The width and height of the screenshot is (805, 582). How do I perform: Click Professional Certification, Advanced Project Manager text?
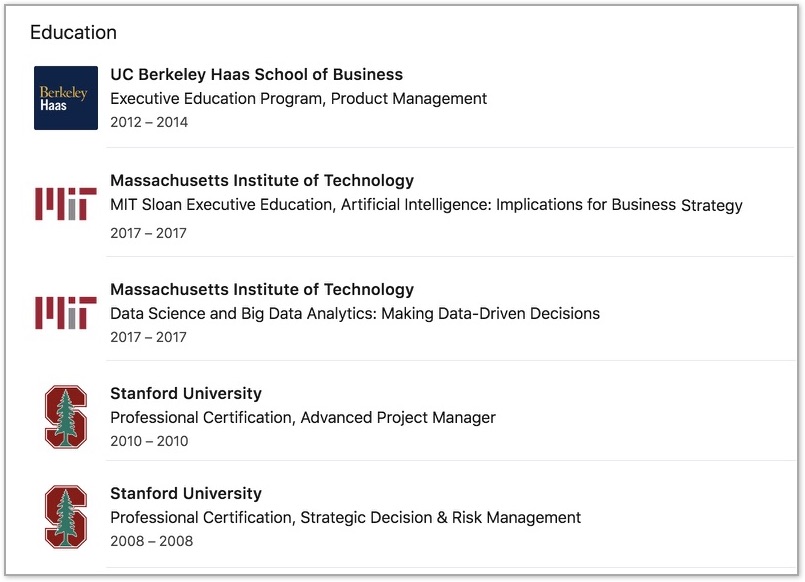pos(303,418)
